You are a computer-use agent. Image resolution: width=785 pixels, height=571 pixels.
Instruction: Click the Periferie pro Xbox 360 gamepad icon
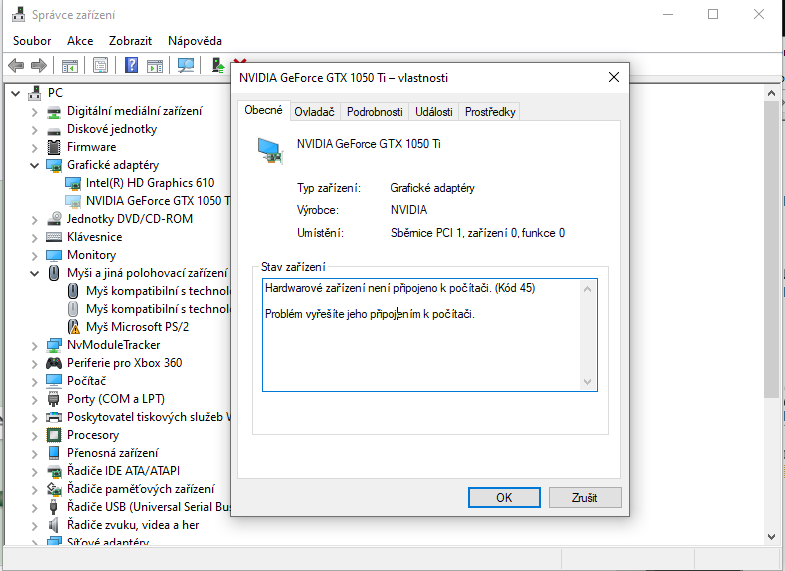click(x=54, y=363)
